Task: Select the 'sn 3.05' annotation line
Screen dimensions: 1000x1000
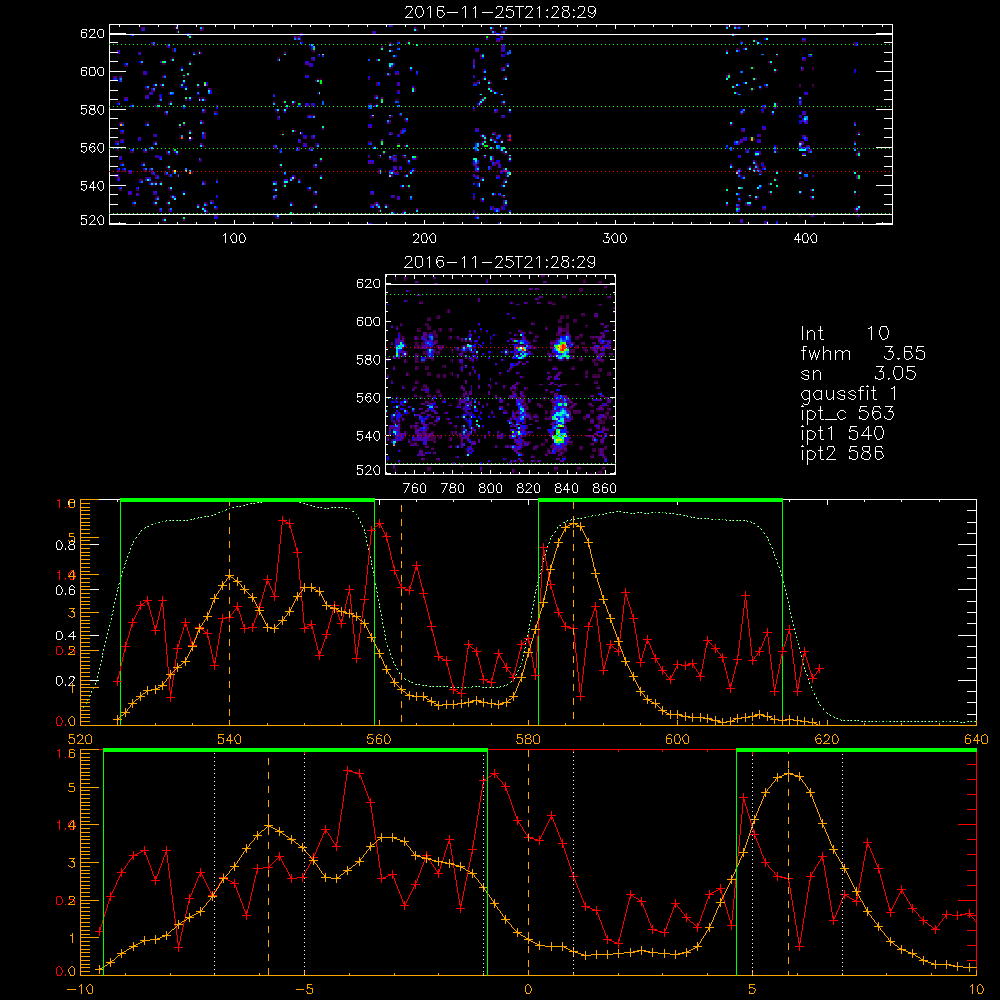Action: 858,374
